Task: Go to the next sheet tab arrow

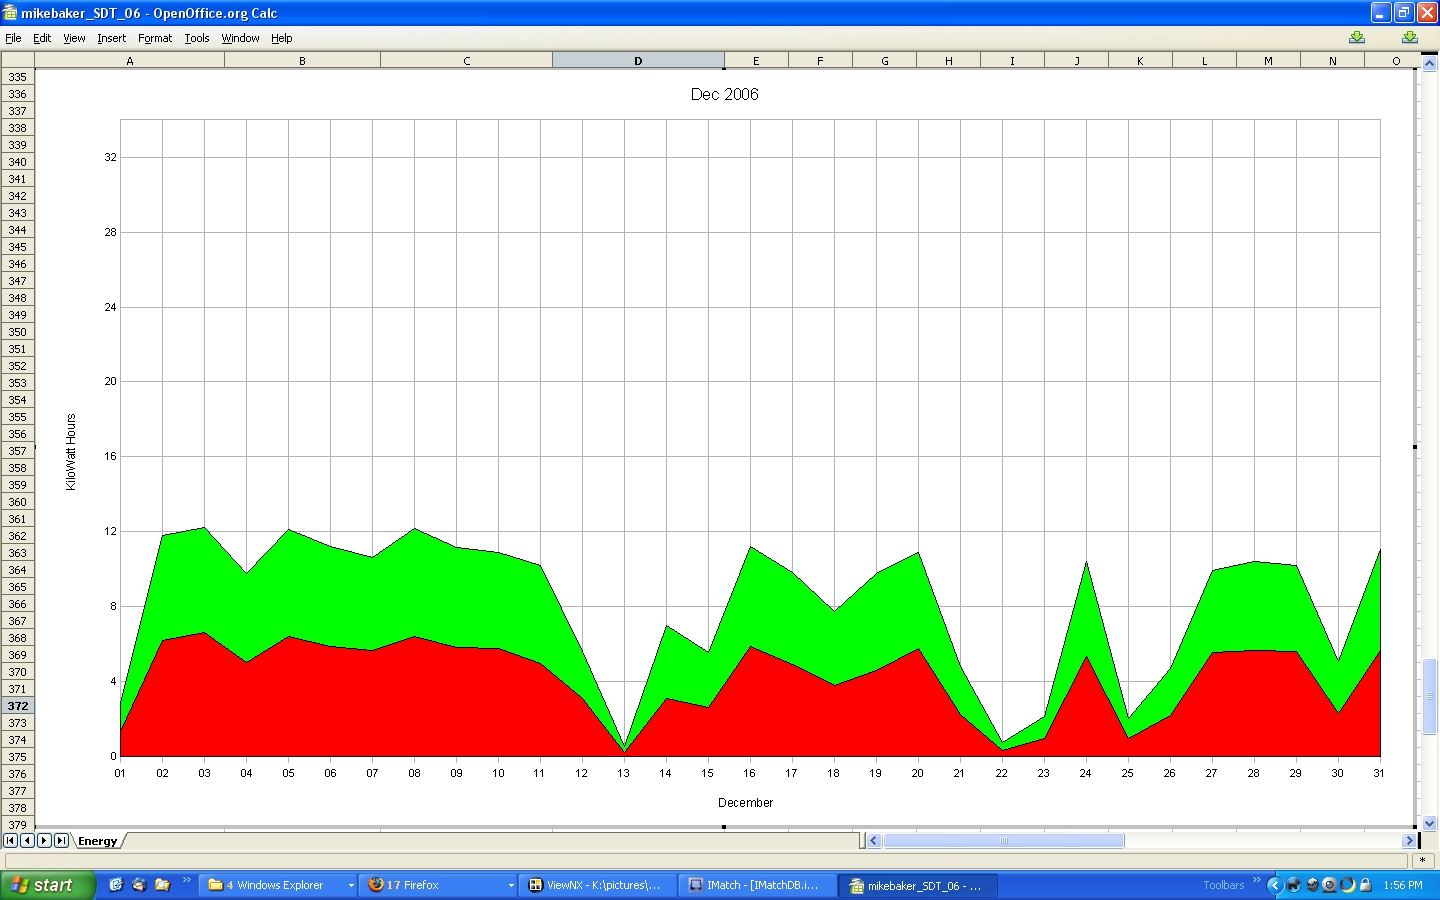Action: 44,841
